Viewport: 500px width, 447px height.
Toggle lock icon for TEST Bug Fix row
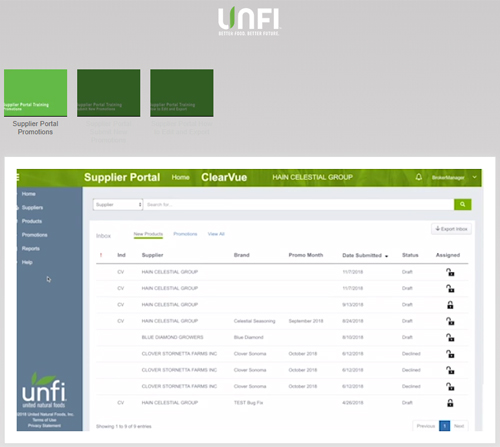click(450, 403)
